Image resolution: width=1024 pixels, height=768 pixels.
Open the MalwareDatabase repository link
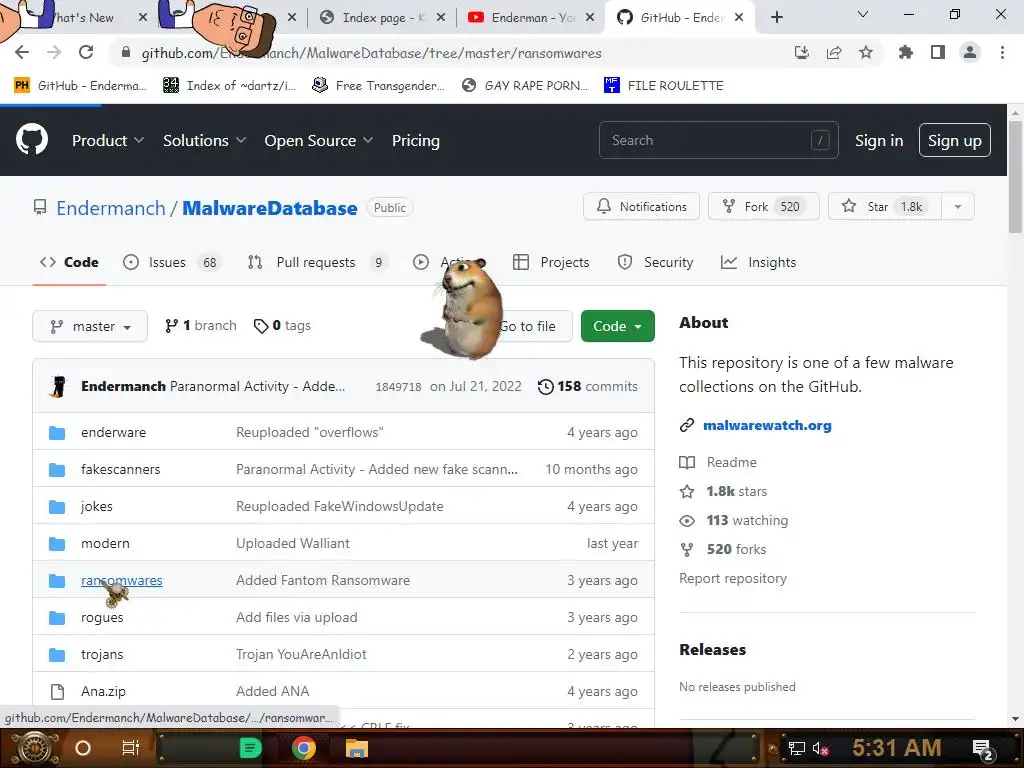[270, 208]
